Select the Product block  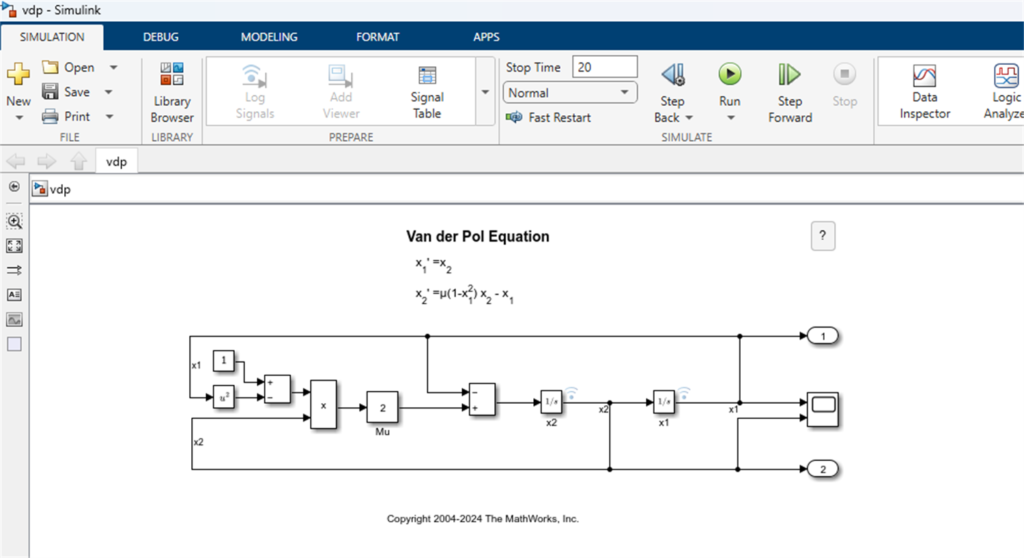[x=323, y=405]
